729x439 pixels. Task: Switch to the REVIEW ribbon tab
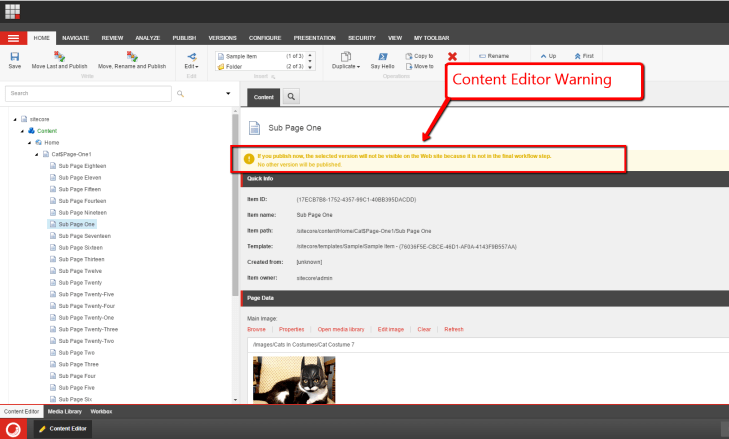[x=113, y=38]
